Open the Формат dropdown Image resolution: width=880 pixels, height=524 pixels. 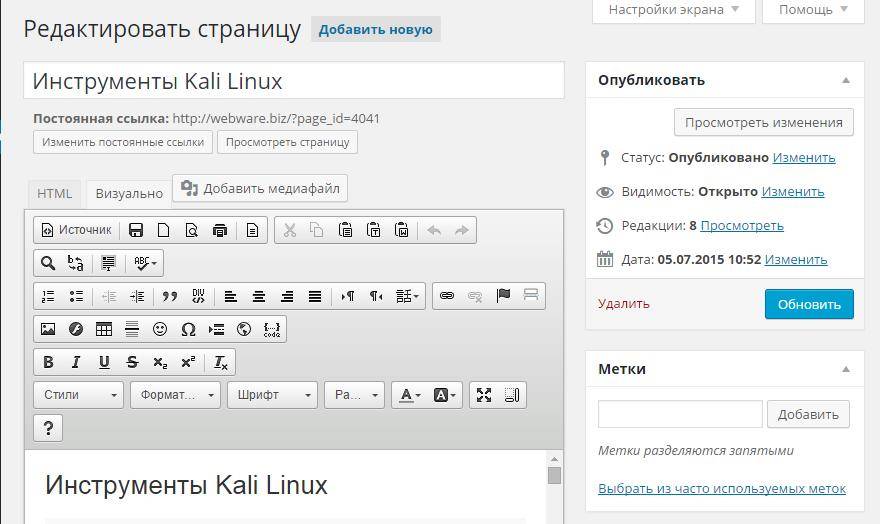pyautogui.click(x=176, y=395)
